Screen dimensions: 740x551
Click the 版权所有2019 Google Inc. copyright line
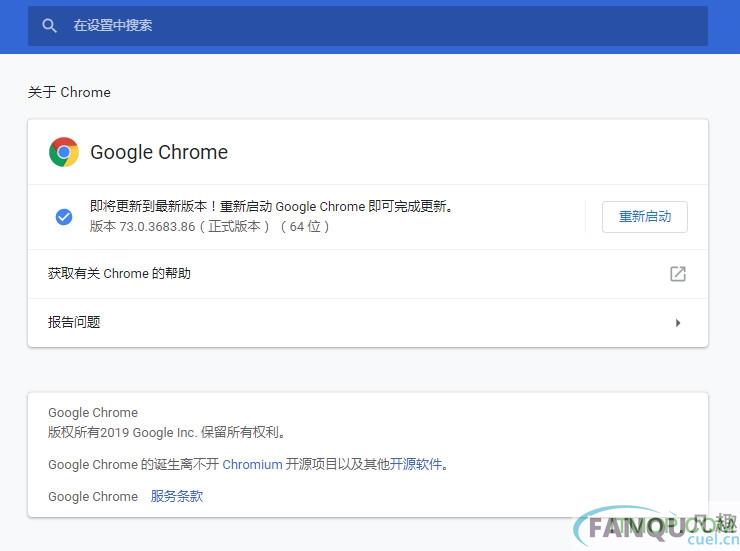[166, 432]
